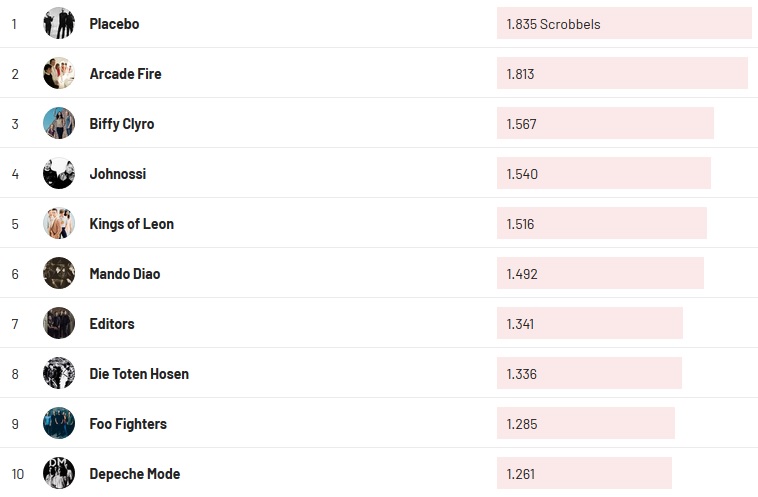Screen dimensions: 758x497
Task: Open the 1.341 scrobble bar for Editors
Action: click(x=589, y=323)
